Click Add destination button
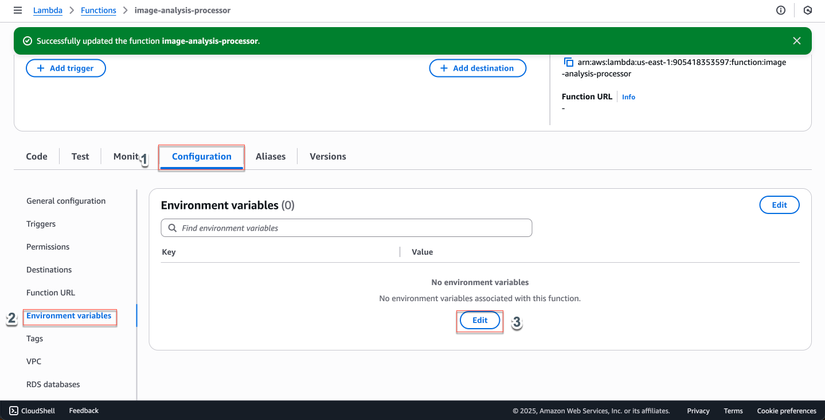The height and width of the screenshot is (420, 825). tap(478, 68)
